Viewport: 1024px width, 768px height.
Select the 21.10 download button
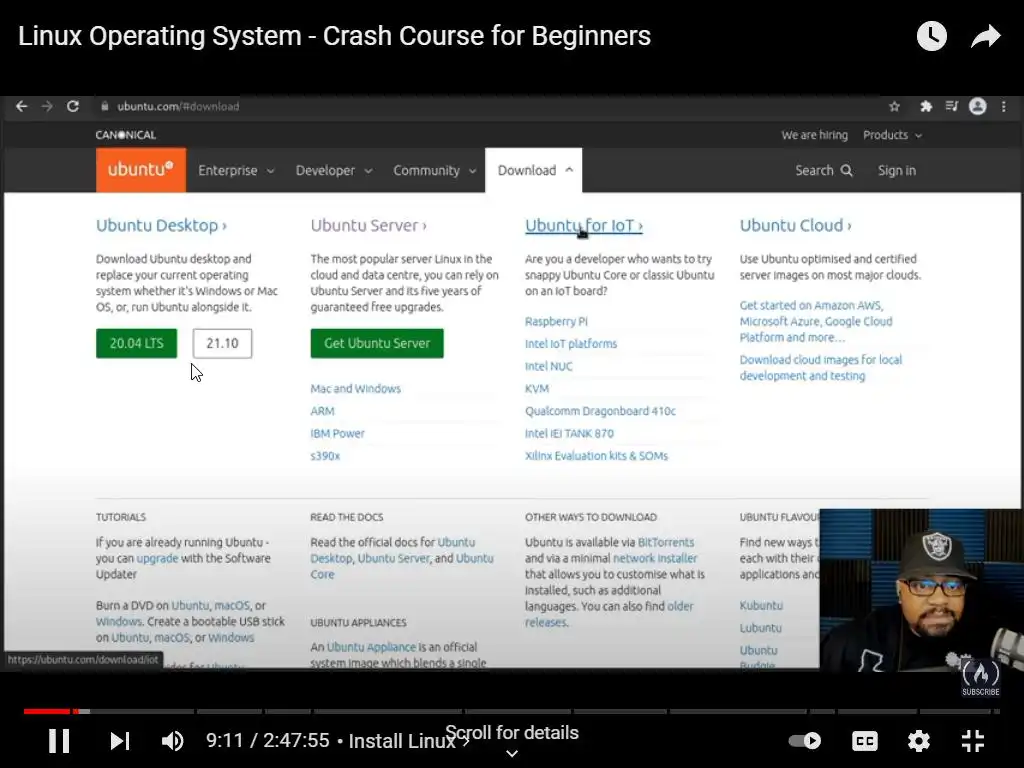222,344
